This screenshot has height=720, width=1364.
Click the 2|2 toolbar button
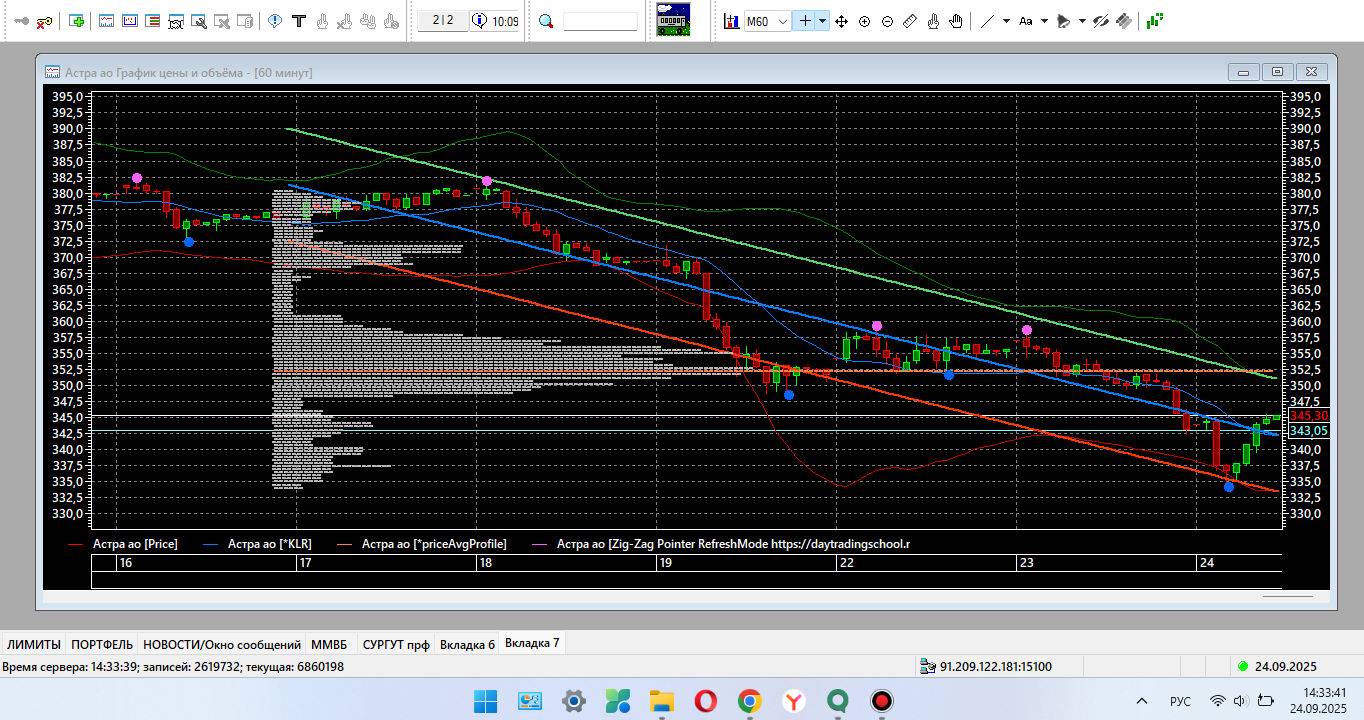[442, 21]
